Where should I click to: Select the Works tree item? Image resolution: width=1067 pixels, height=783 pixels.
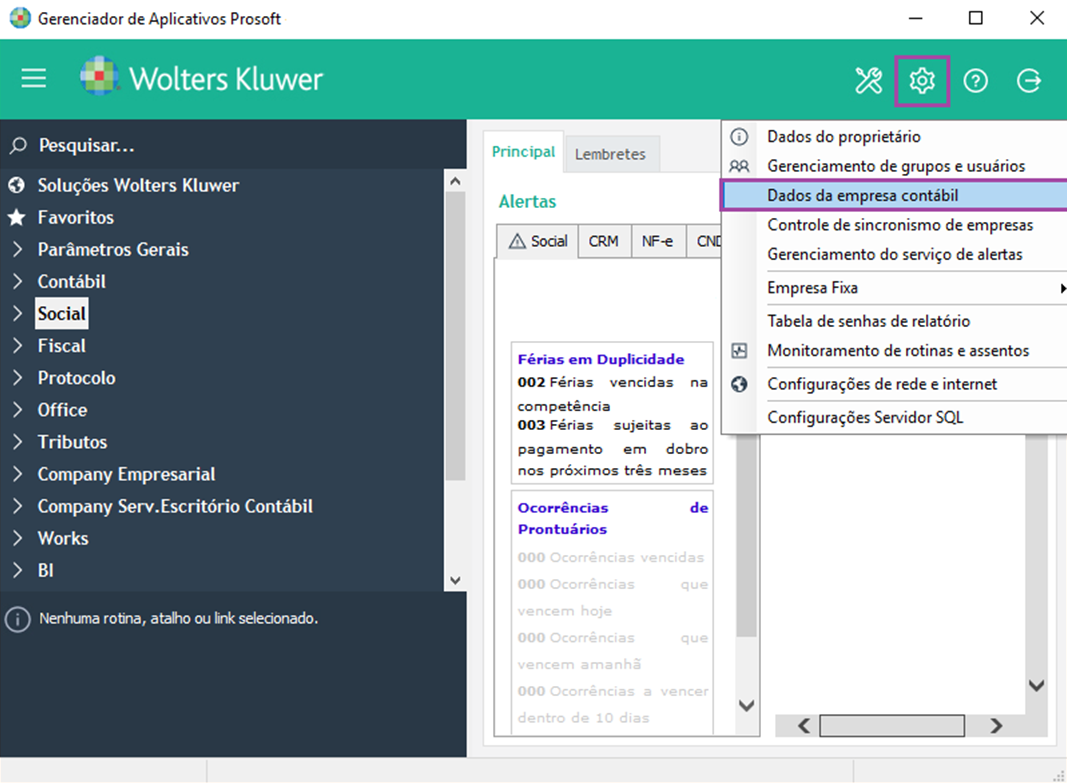63,538
